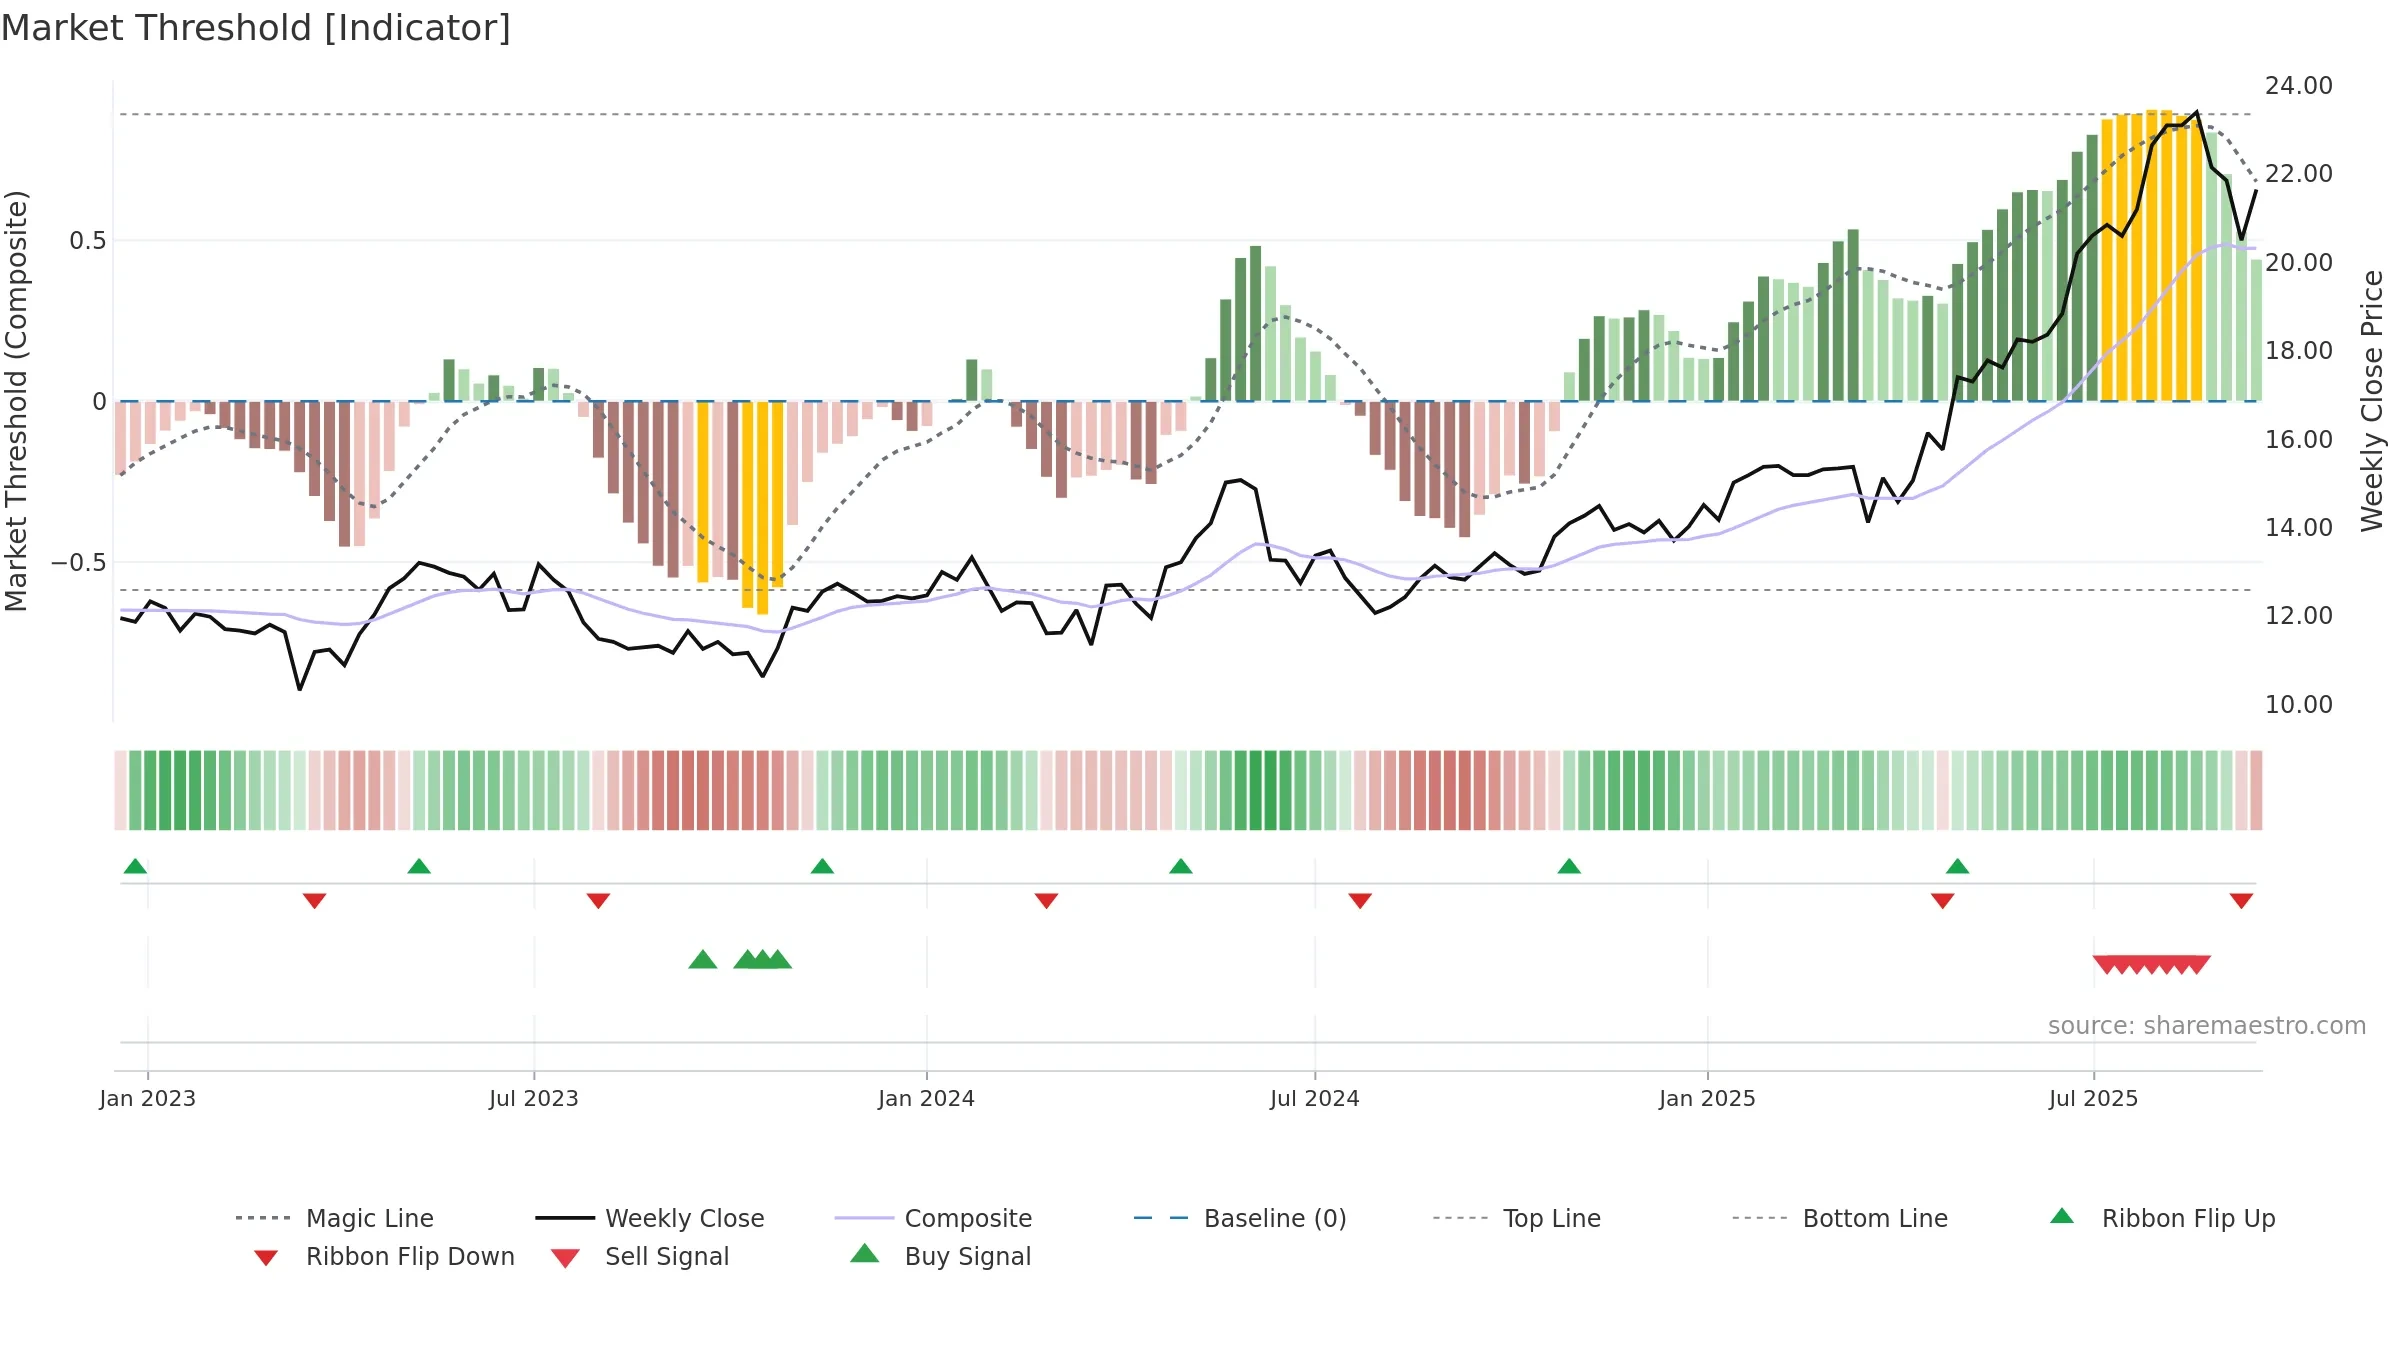Click the red triangle icon in the legend for Ribbon Flip Down
This screenshot has width=2400, height=1350.
tap(266, 1258)
